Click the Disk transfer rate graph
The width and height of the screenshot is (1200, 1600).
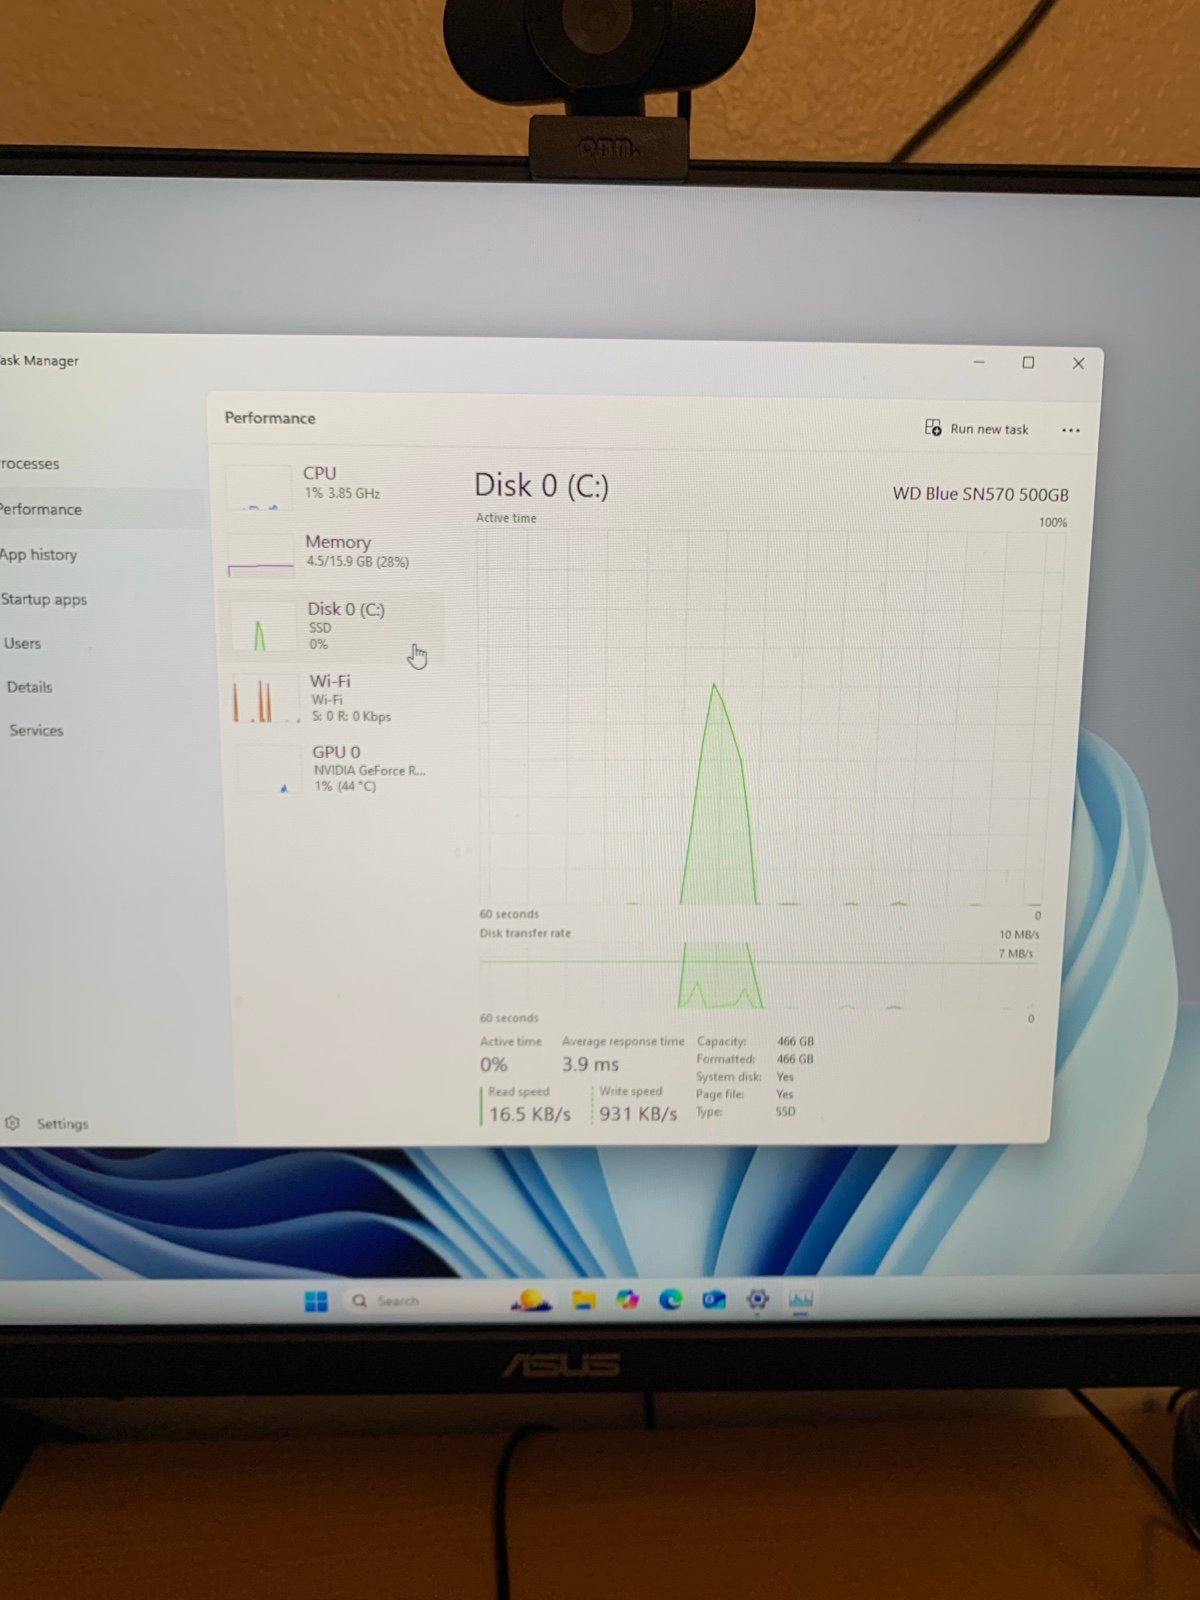click(x=758, y=975)
